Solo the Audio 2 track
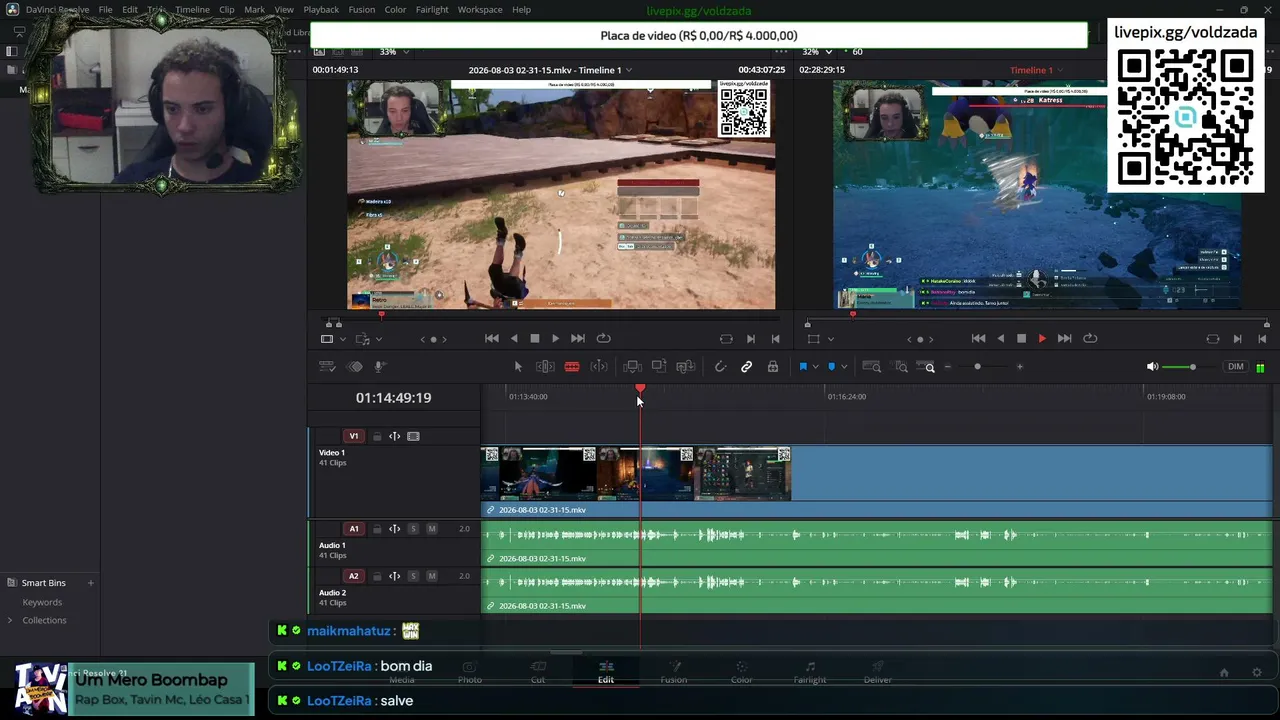The height and width of the screenshot is (720, 1280). 413,576
